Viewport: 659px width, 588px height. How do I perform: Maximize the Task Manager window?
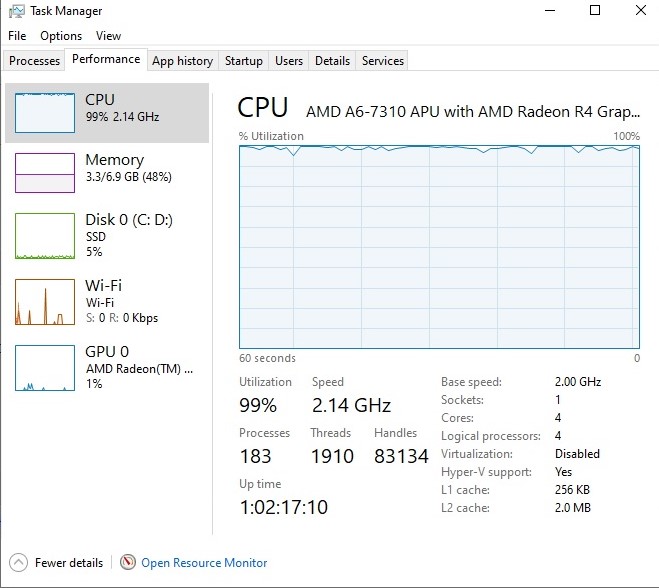pyautogui.click(x=595, y=11)
